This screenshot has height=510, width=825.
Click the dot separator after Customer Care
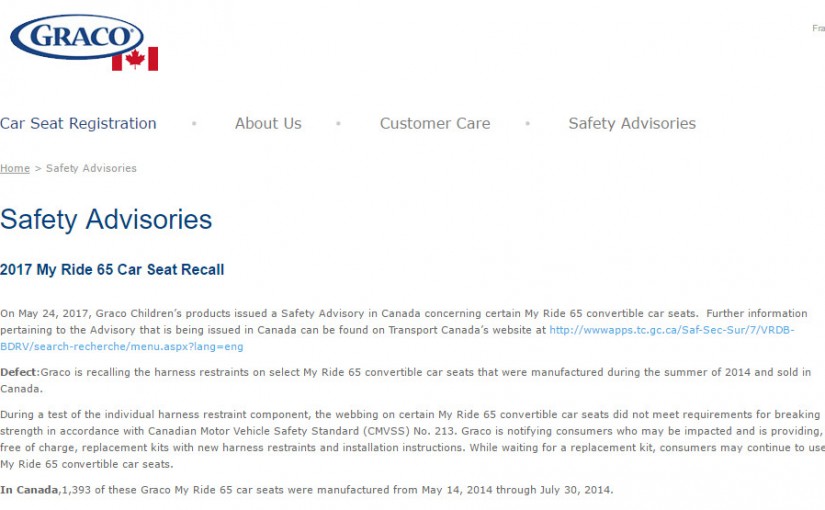coord(528,124)
